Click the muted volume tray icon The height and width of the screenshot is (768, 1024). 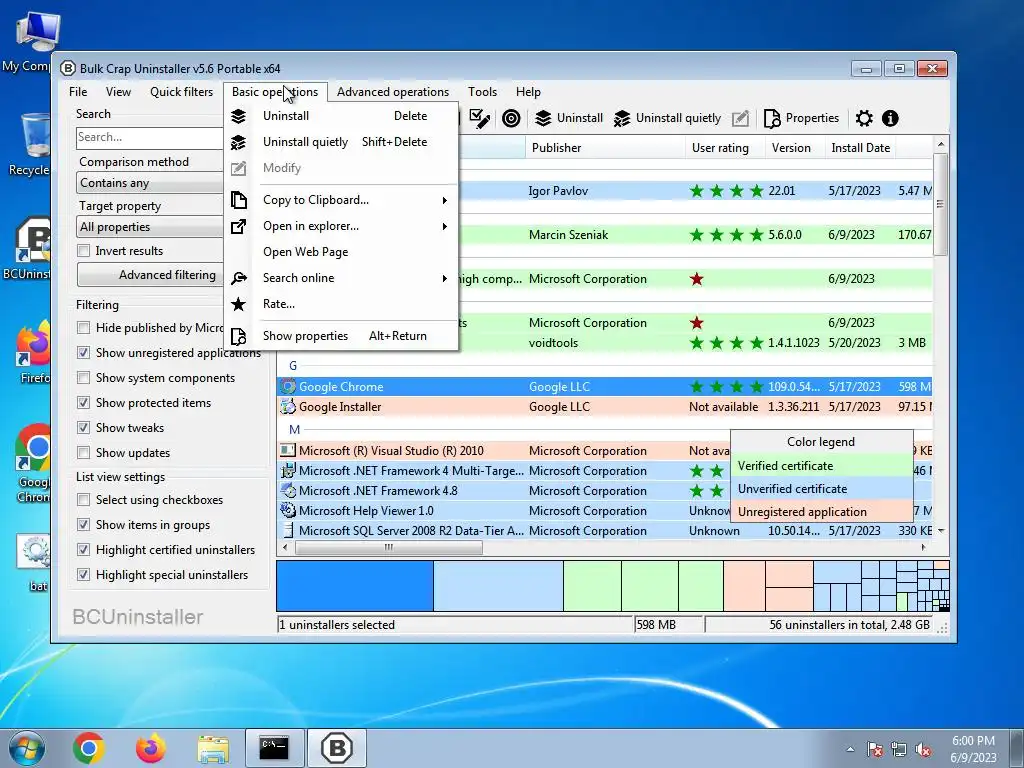coord(923,750)
